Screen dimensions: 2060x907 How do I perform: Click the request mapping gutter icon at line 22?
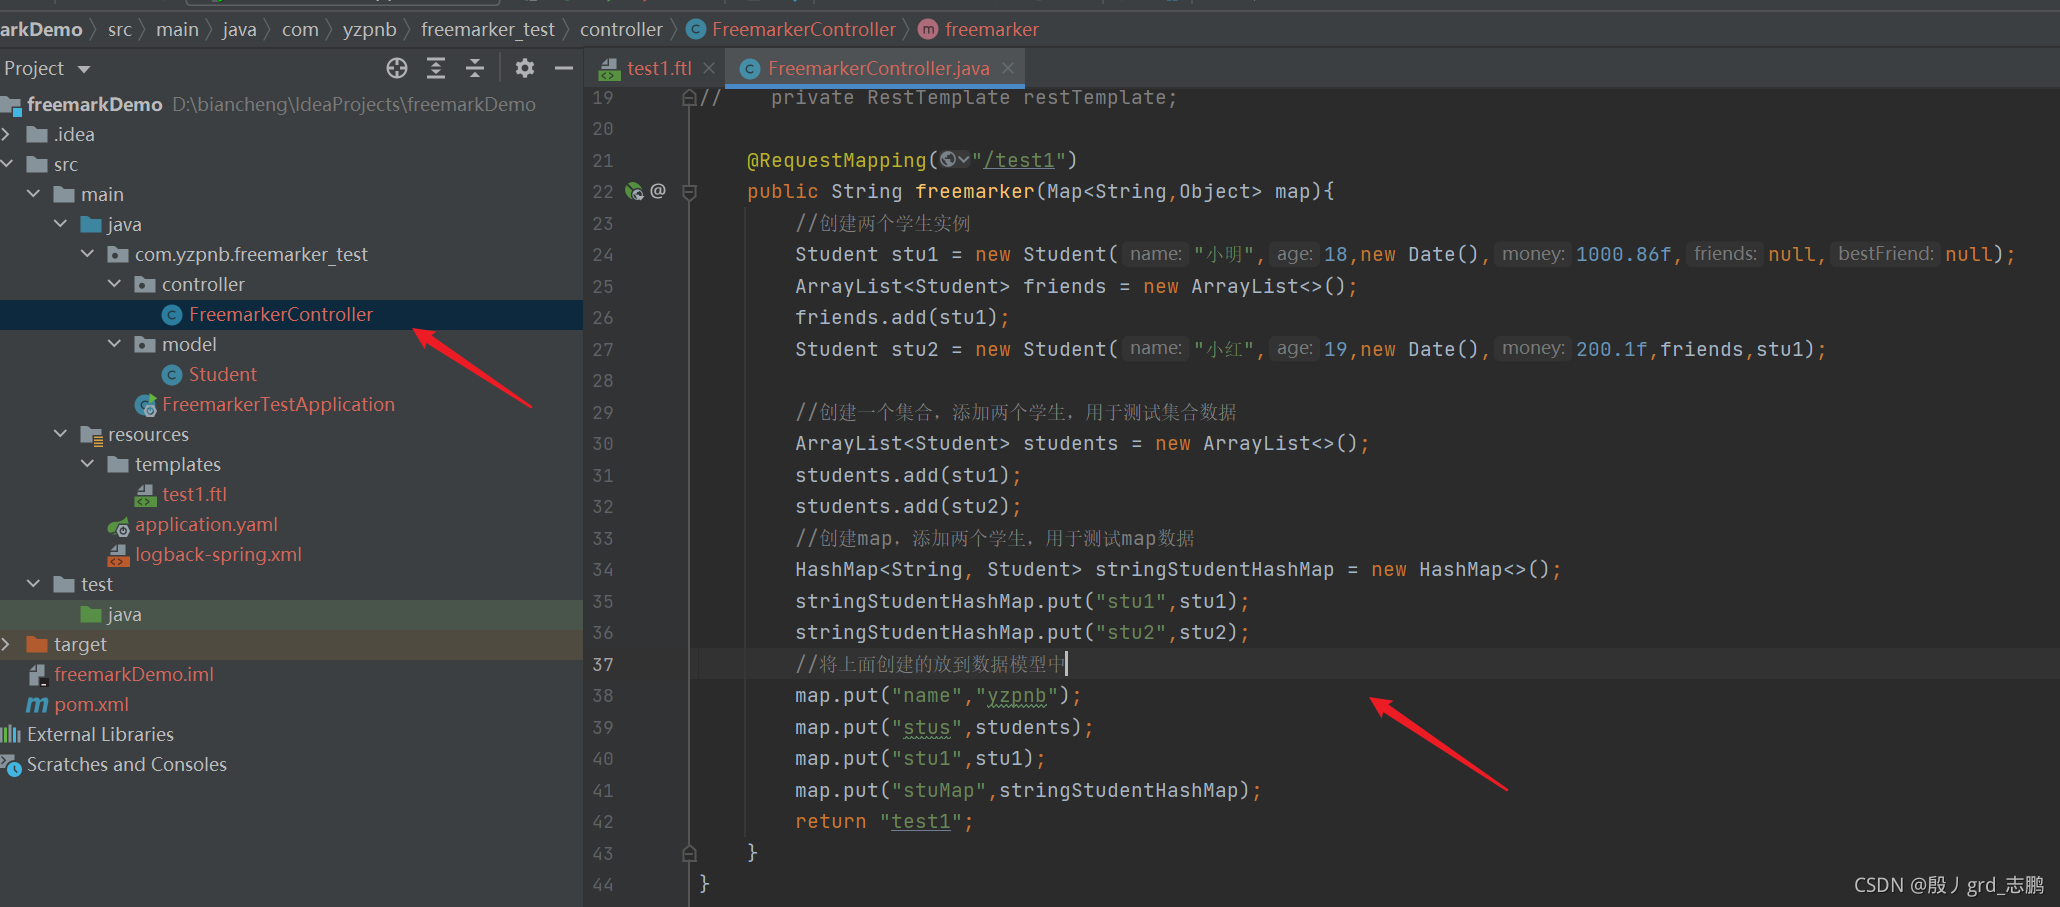(658, 190)
